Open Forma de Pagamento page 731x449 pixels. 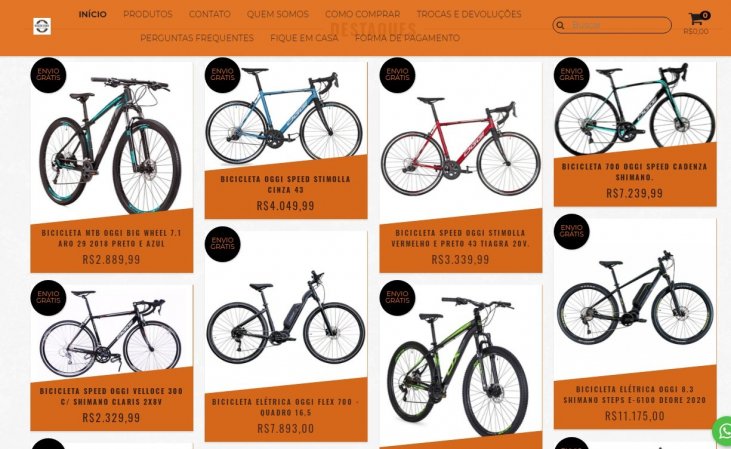pyautogui.click(x=407, y=38)
